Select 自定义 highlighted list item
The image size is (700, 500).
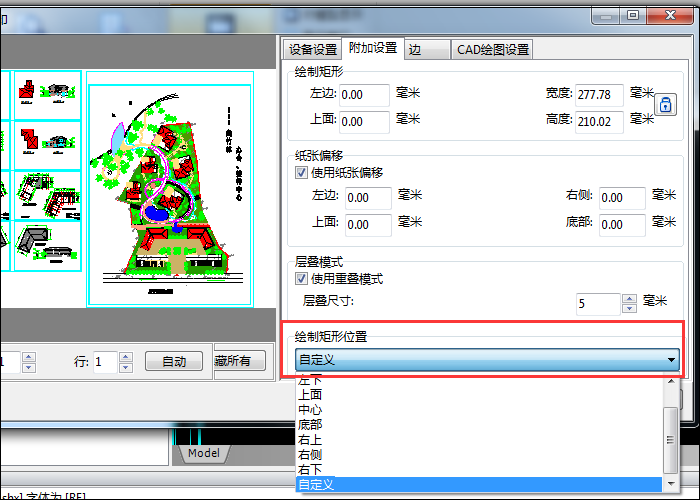tap(316, 484)
